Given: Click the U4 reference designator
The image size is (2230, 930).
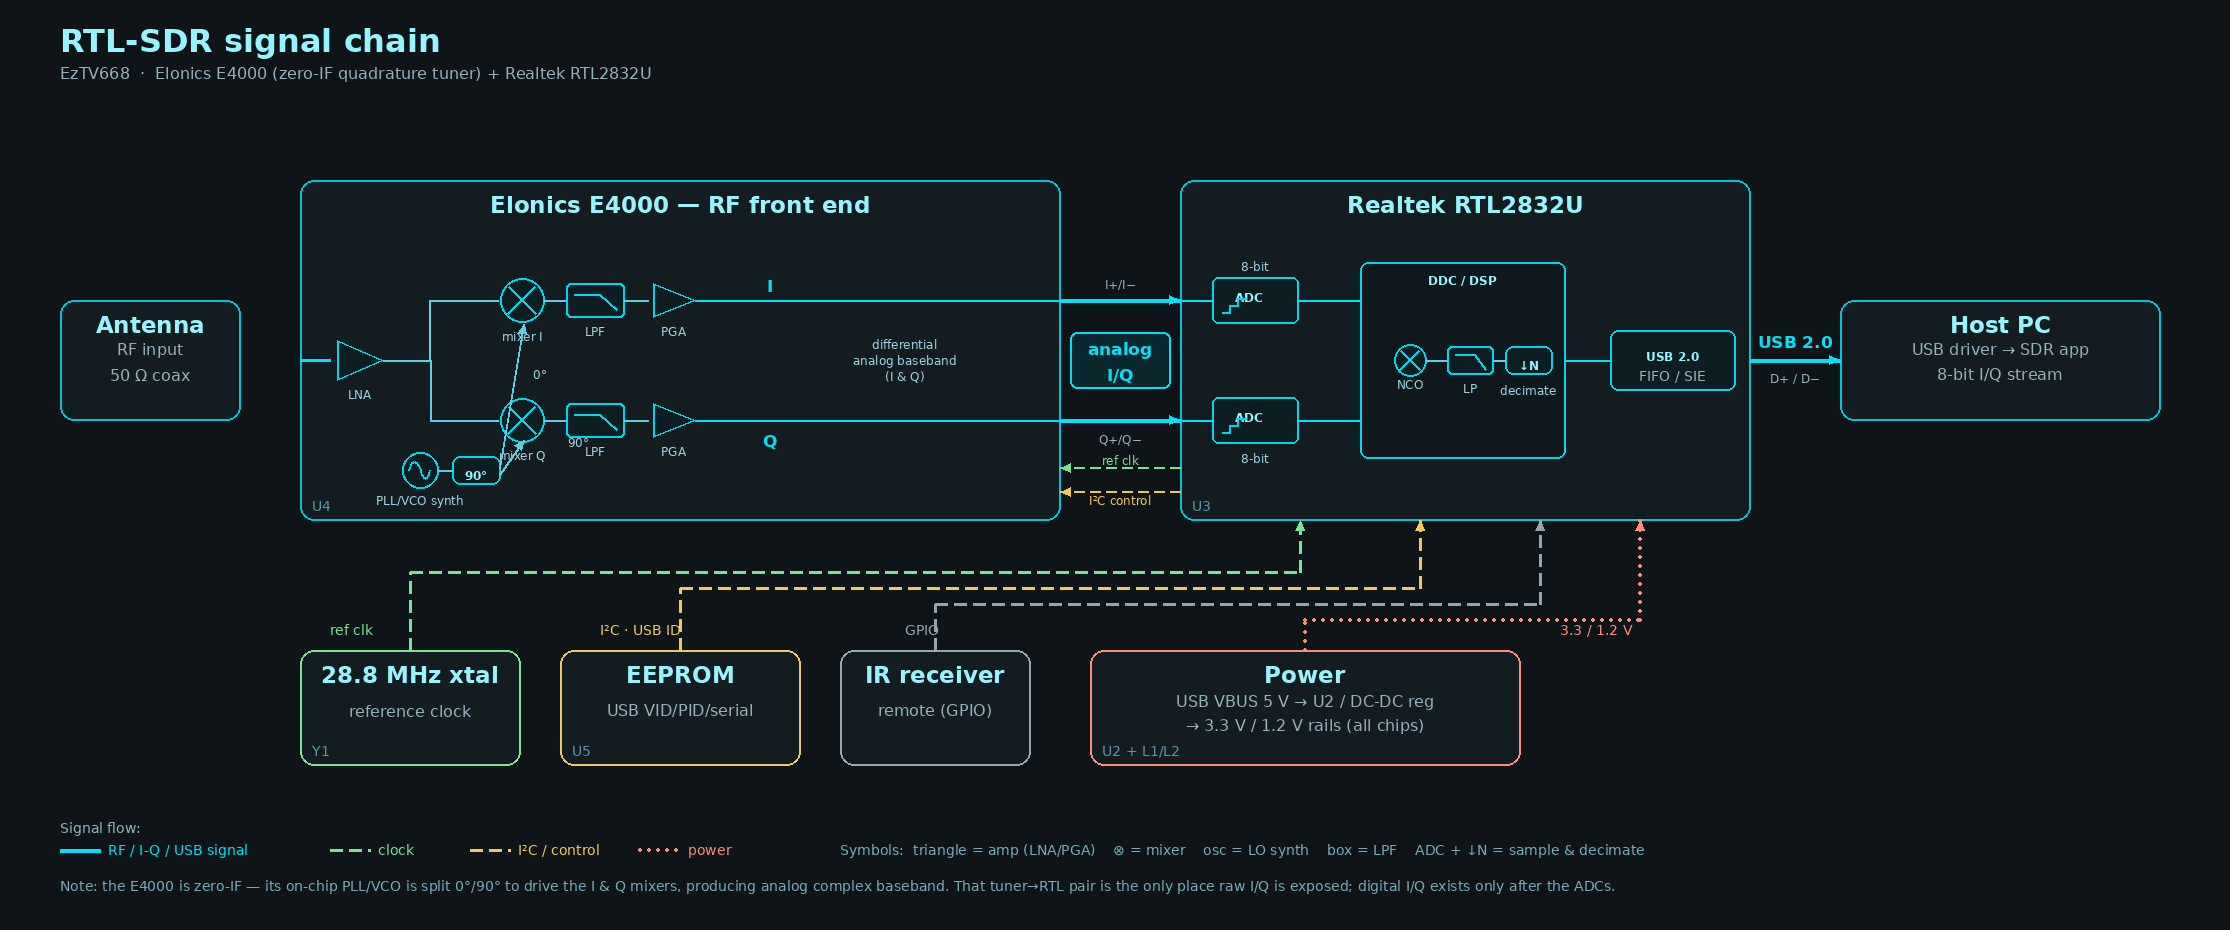Looking at the screenshot, I should [x=321, y=506].
